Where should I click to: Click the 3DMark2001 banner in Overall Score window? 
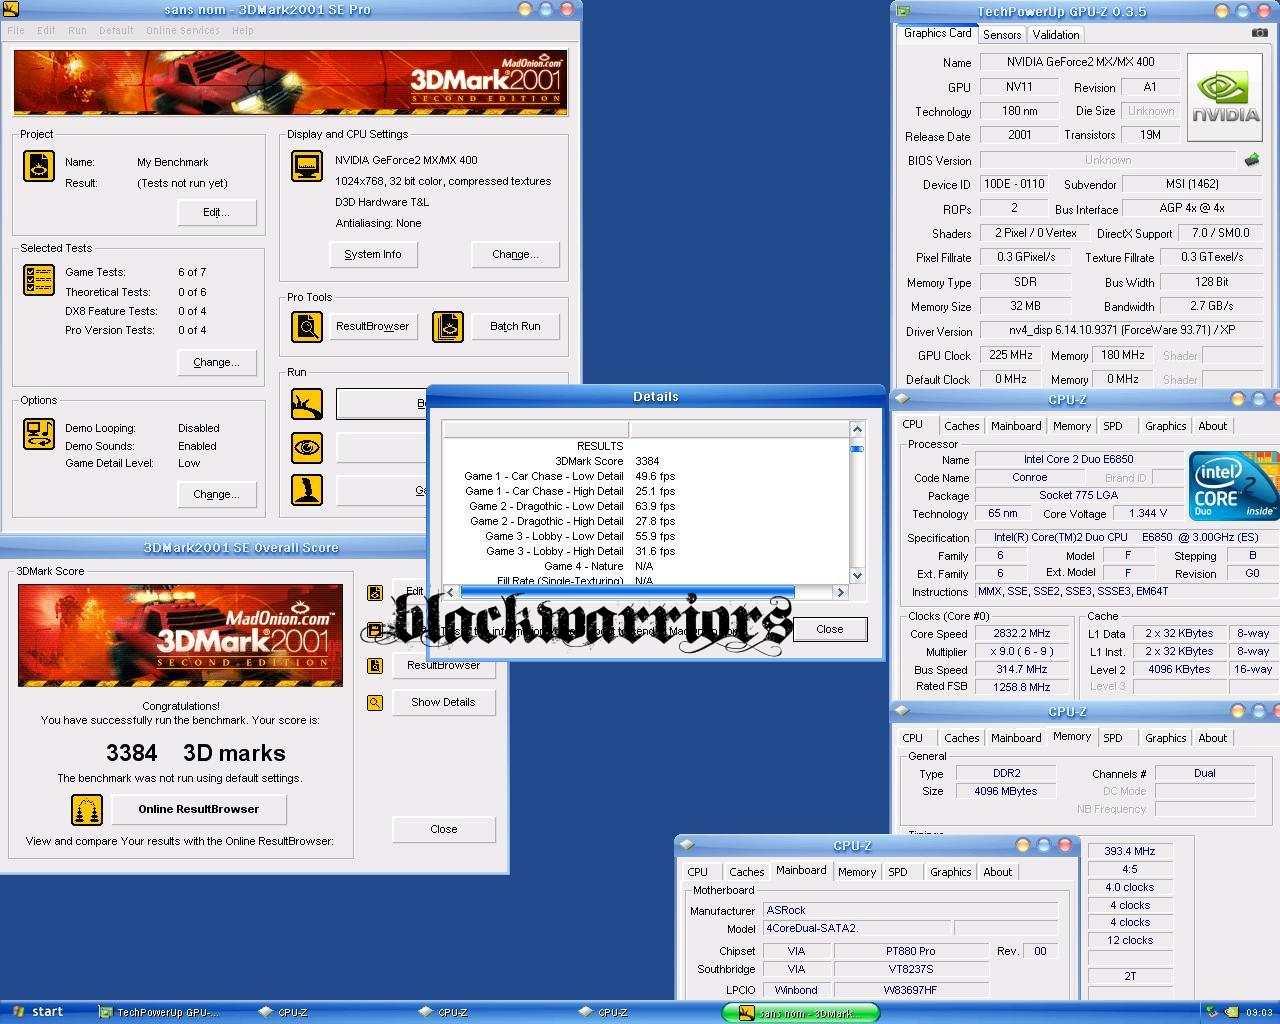(180, 635)
